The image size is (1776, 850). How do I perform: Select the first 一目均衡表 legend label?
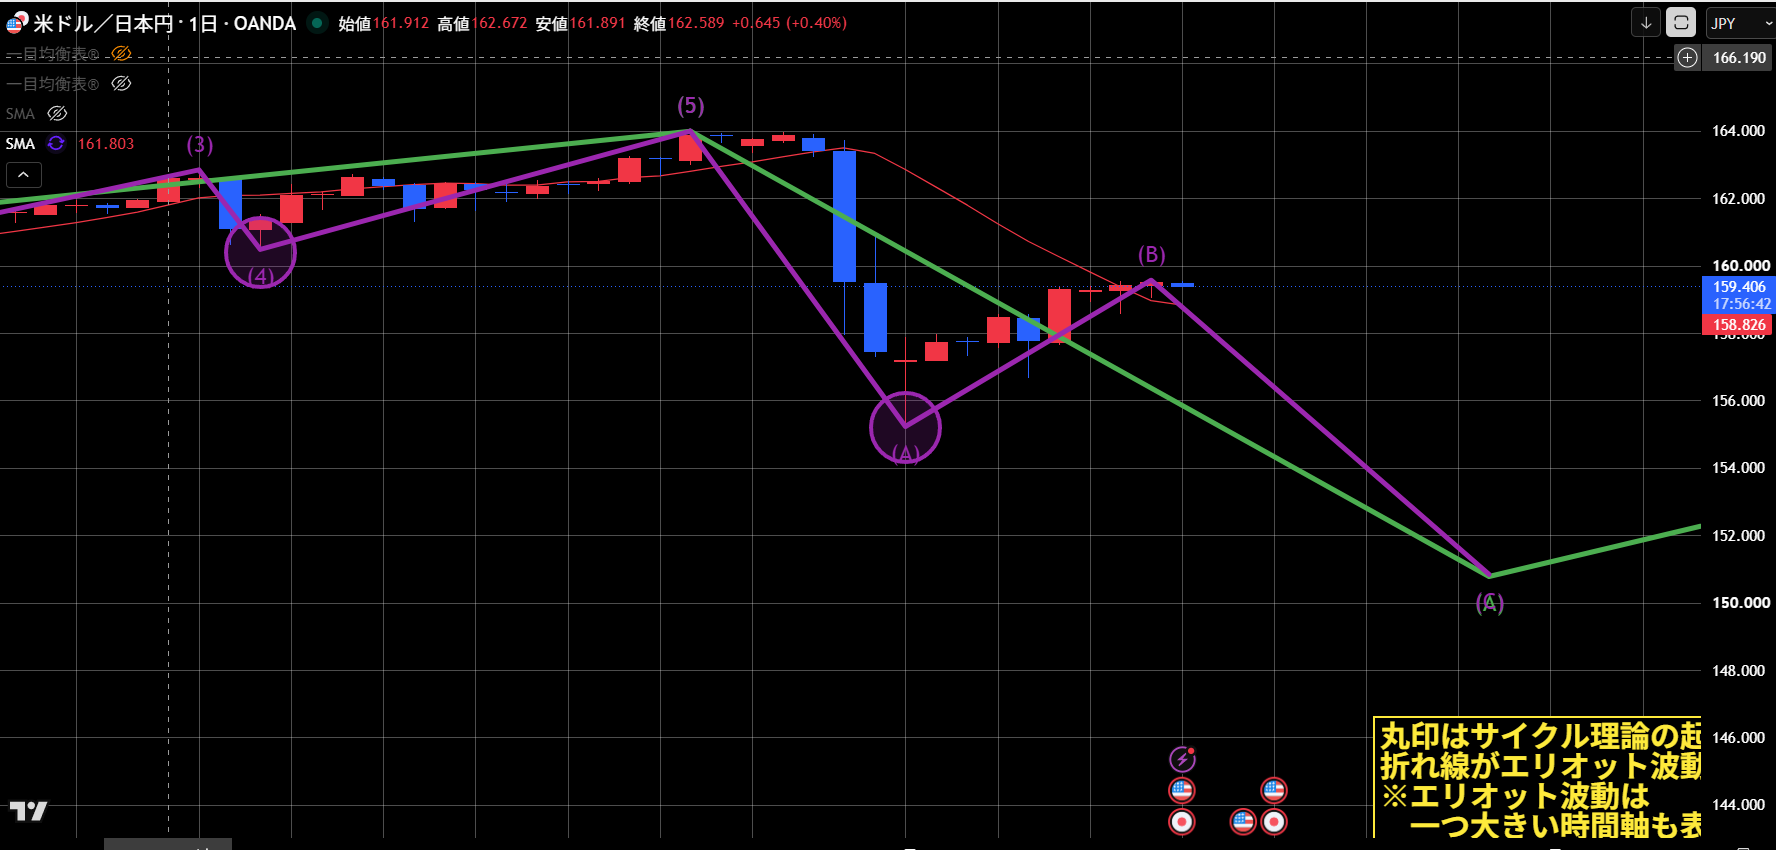[x=52, y=53]
